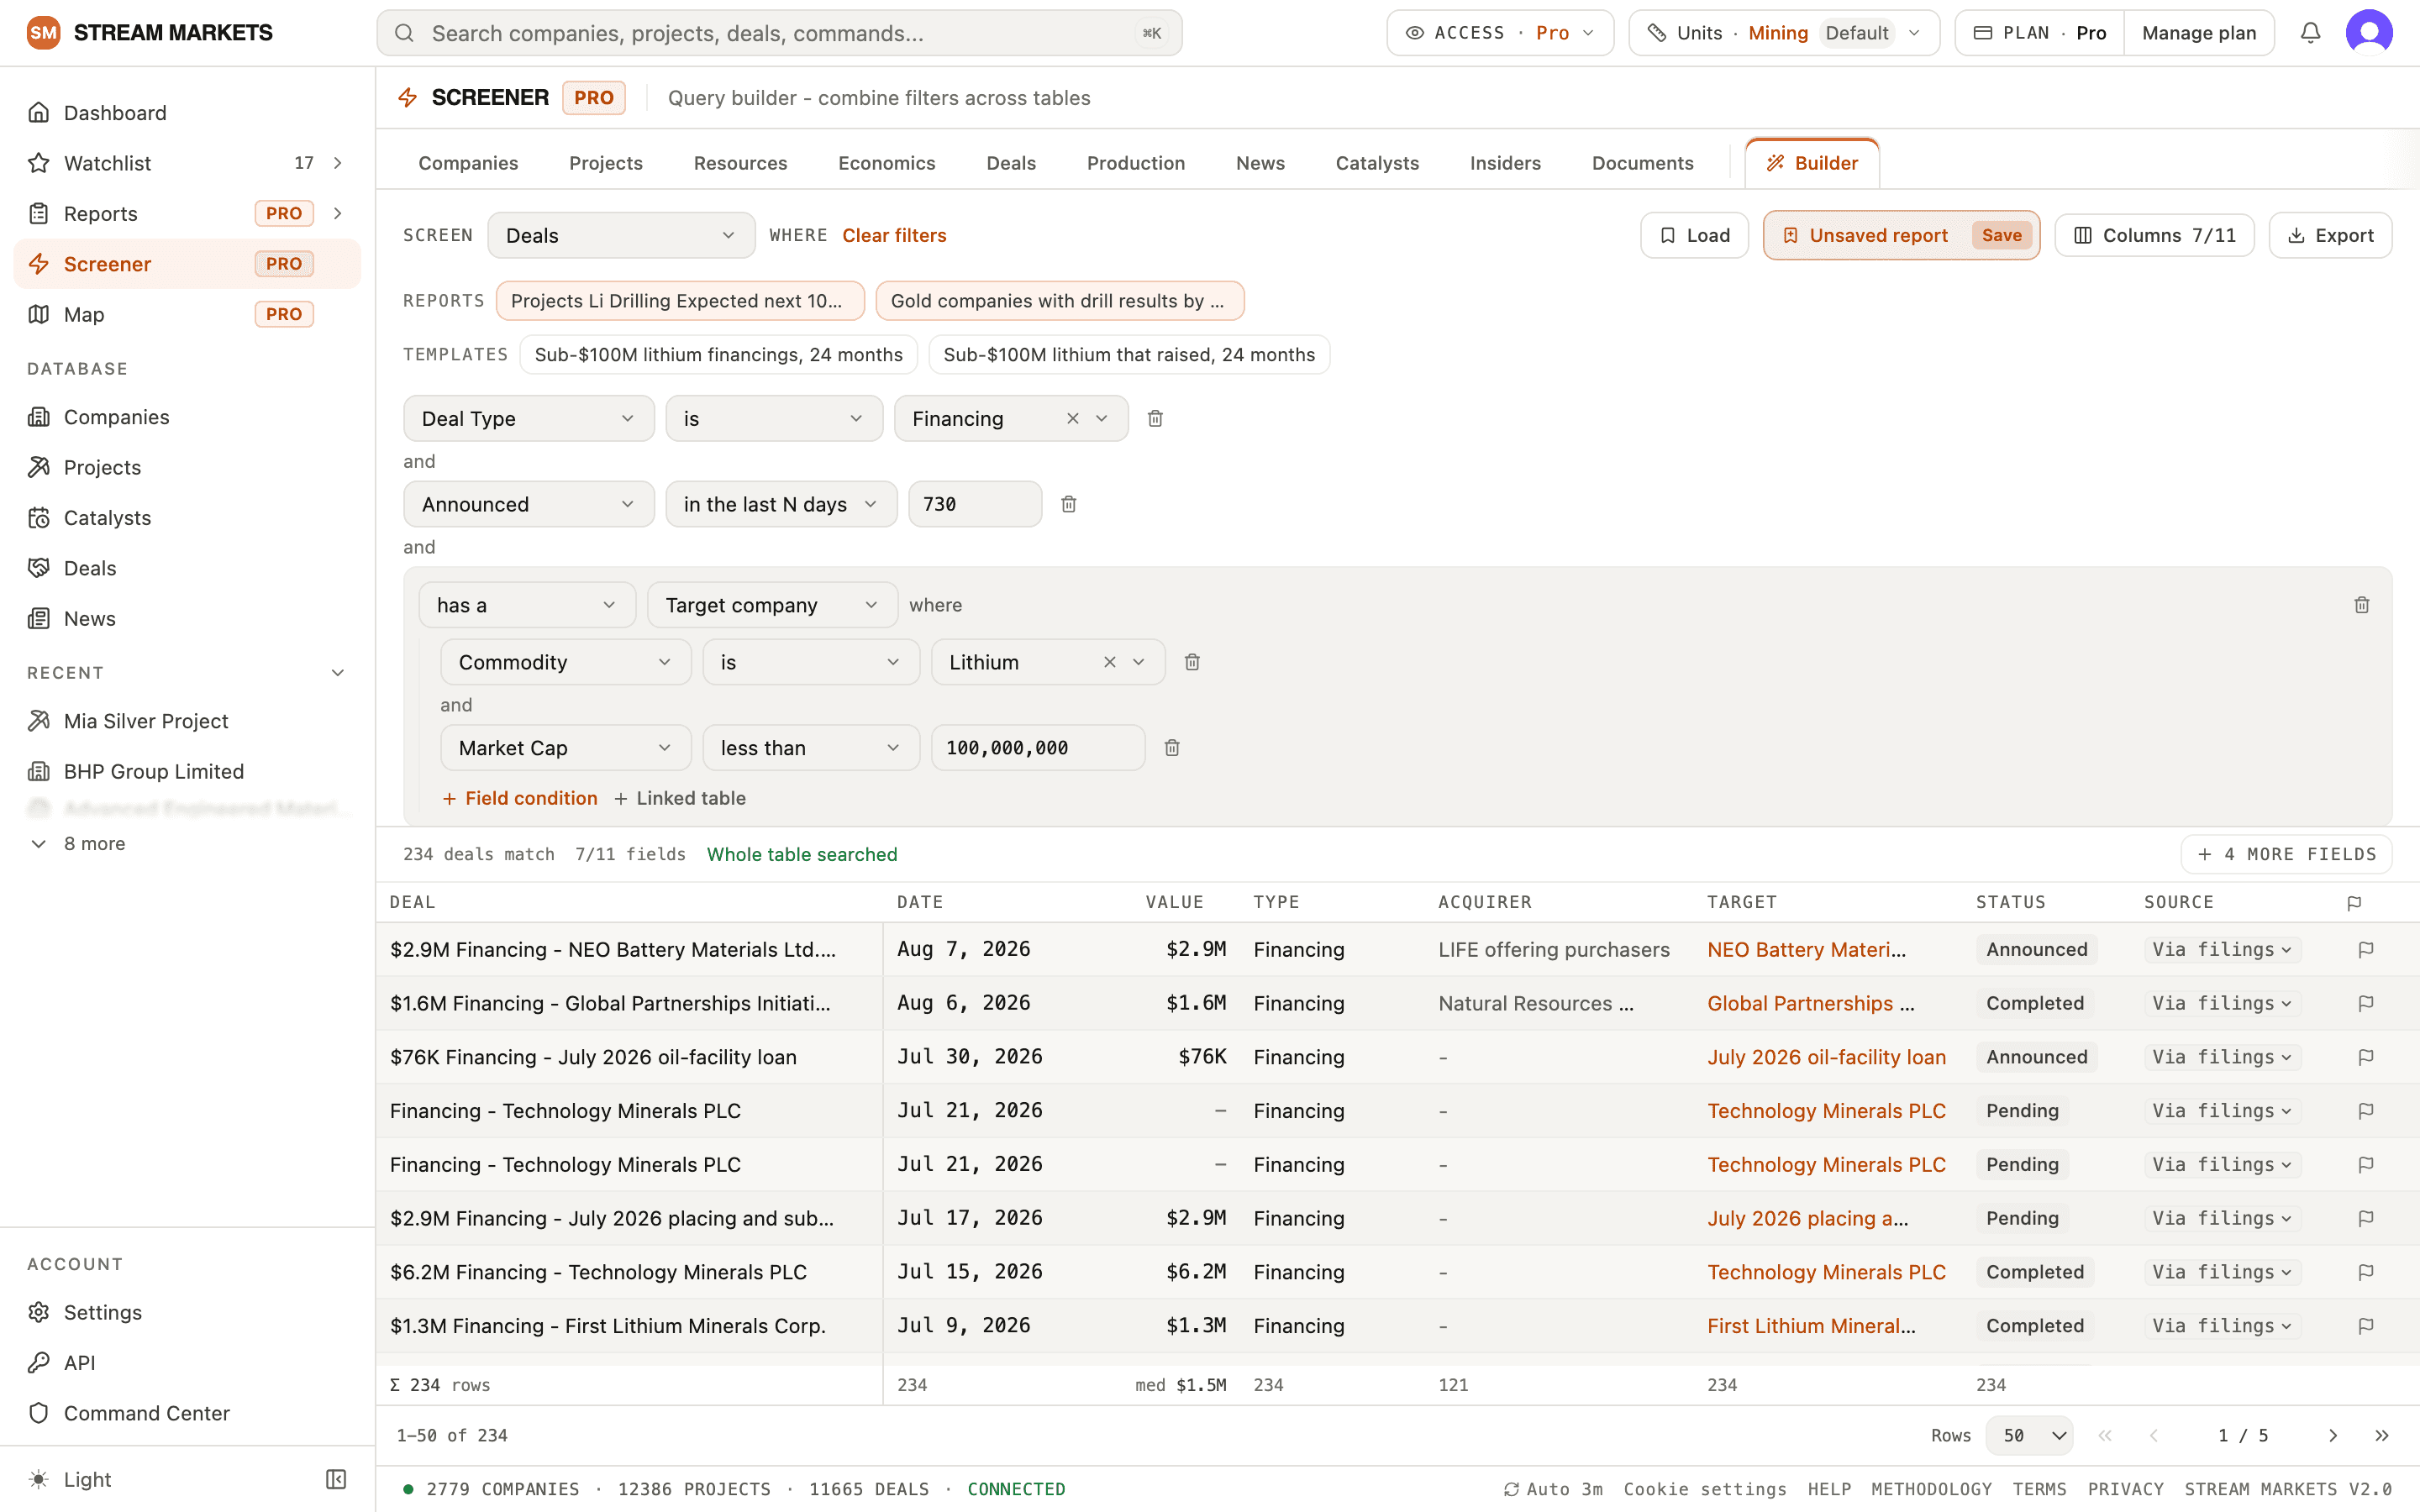Click the Stream Markets SM logo
Image resolution: width=2420 pixels, height=1512 pixels.
pyautogui.click(x=43, y=33)
